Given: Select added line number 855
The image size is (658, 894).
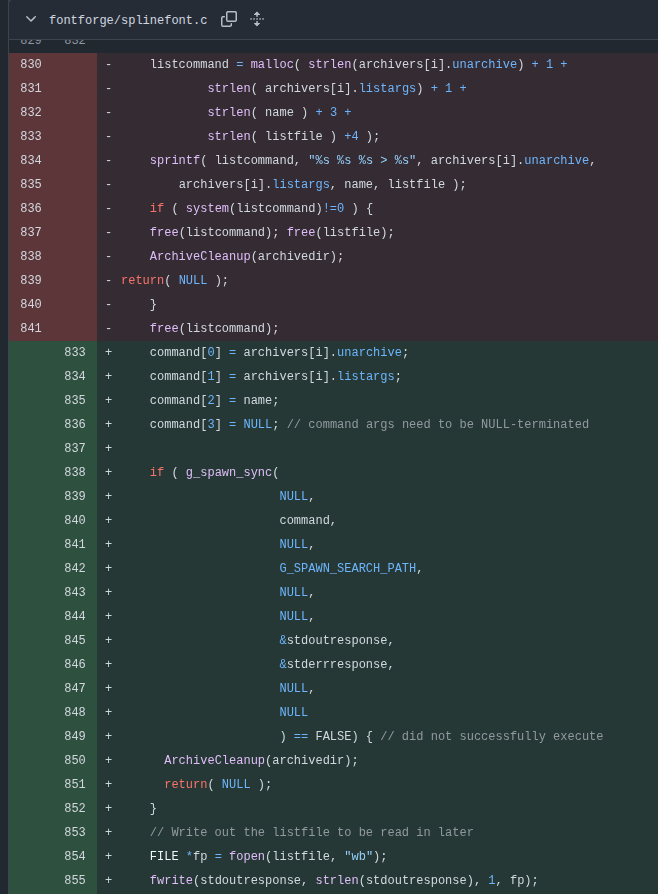Looking at the screenshot, I should click(75, 880).
